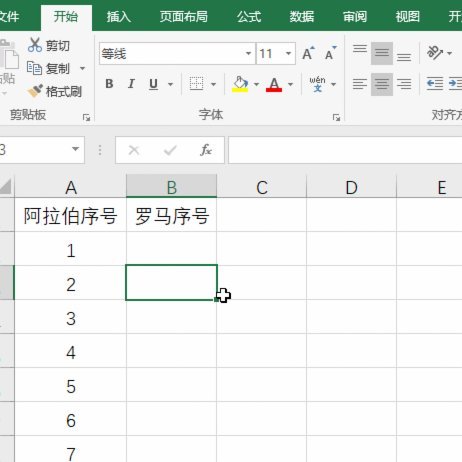Select the cell with value 3
Image resolution: width=462 pixels, height=462 pixels.
71,317
